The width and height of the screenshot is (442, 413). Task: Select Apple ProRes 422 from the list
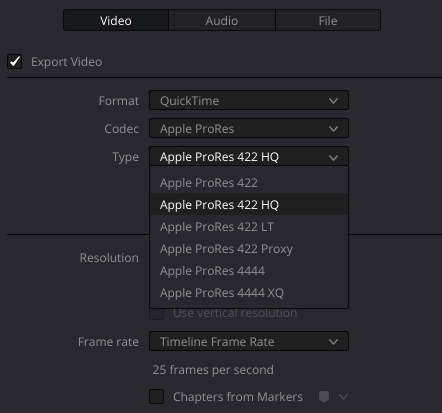249,183
